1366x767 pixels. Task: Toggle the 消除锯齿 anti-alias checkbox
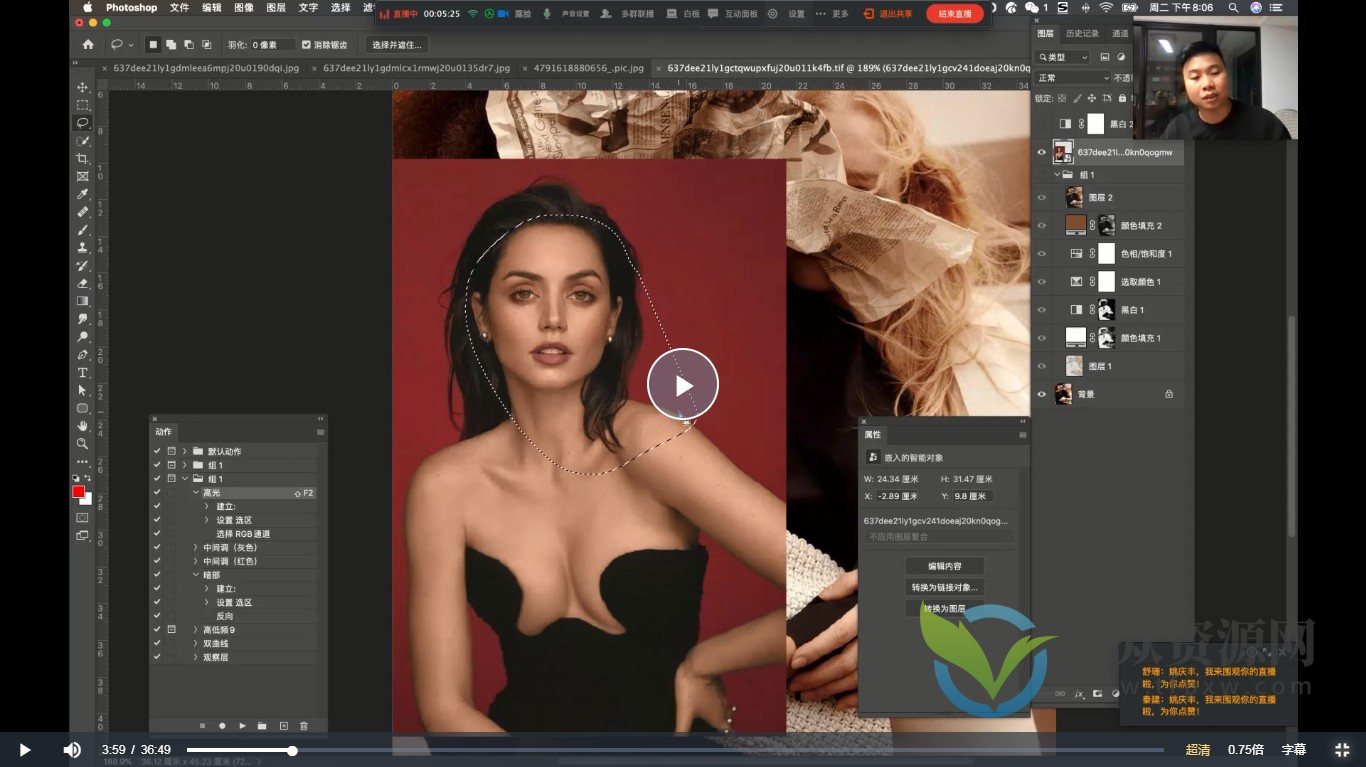306,45
